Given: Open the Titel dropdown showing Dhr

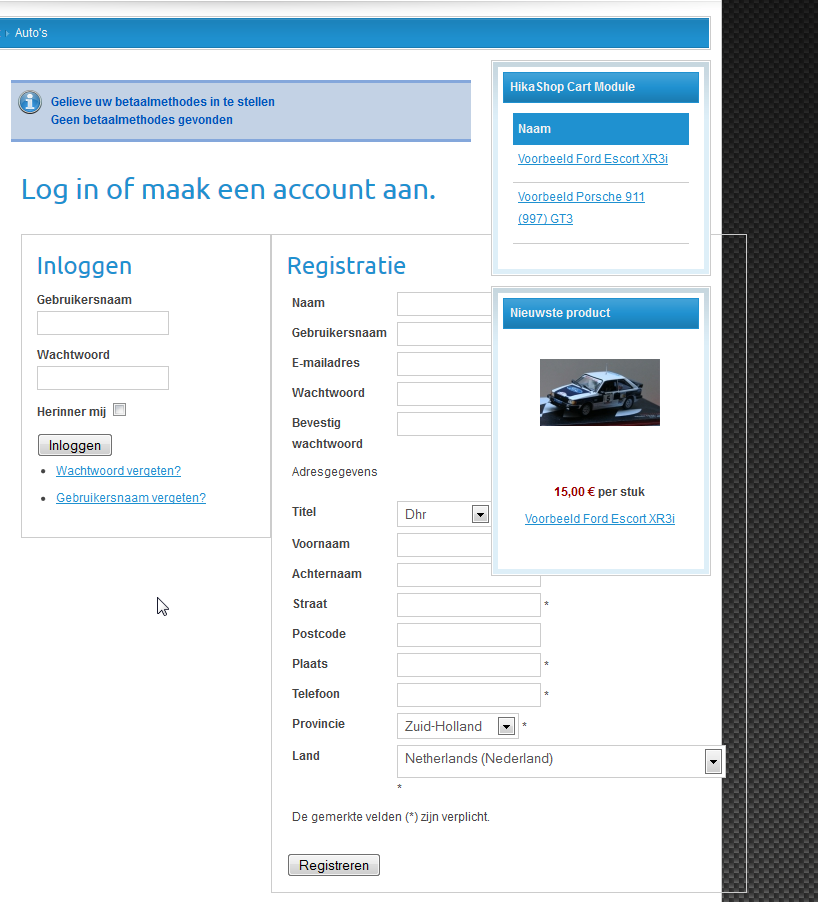Looking at the screenshot, I should point(444,514).
